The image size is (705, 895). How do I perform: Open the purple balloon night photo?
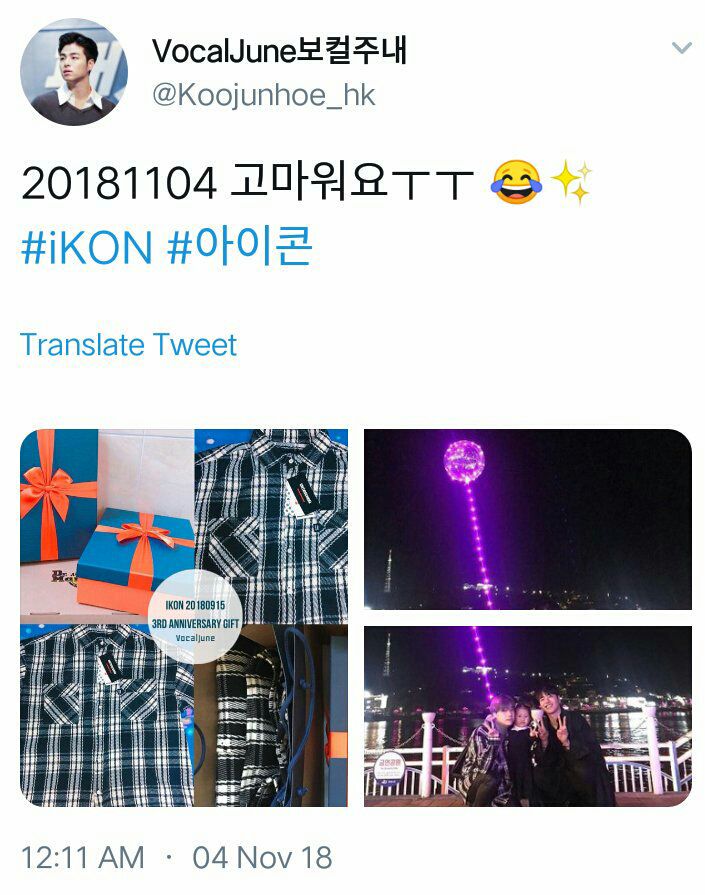[527, 519]
